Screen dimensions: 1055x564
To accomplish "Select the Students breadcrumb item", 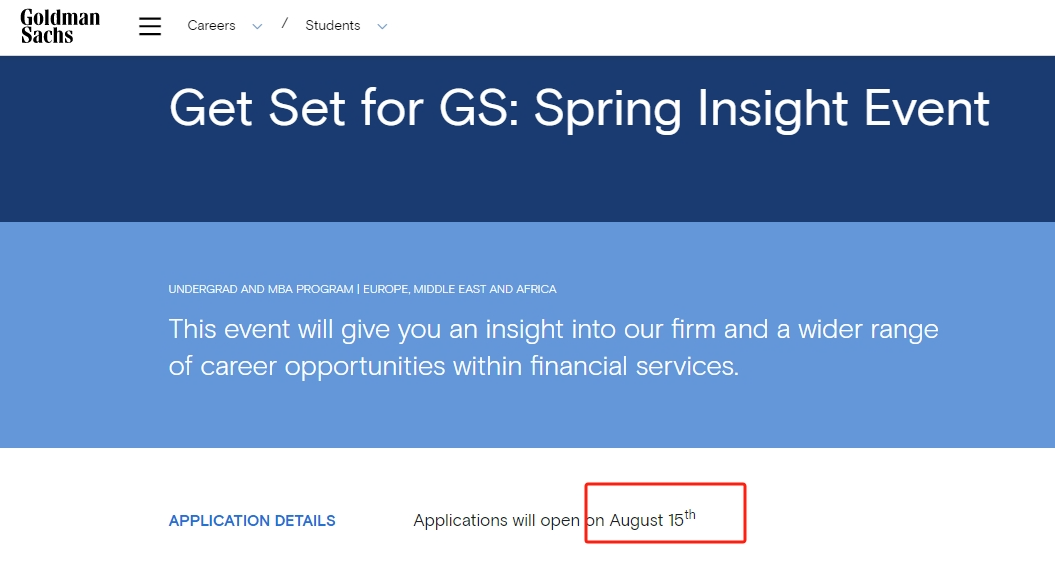I will click(x=332, y=26).
